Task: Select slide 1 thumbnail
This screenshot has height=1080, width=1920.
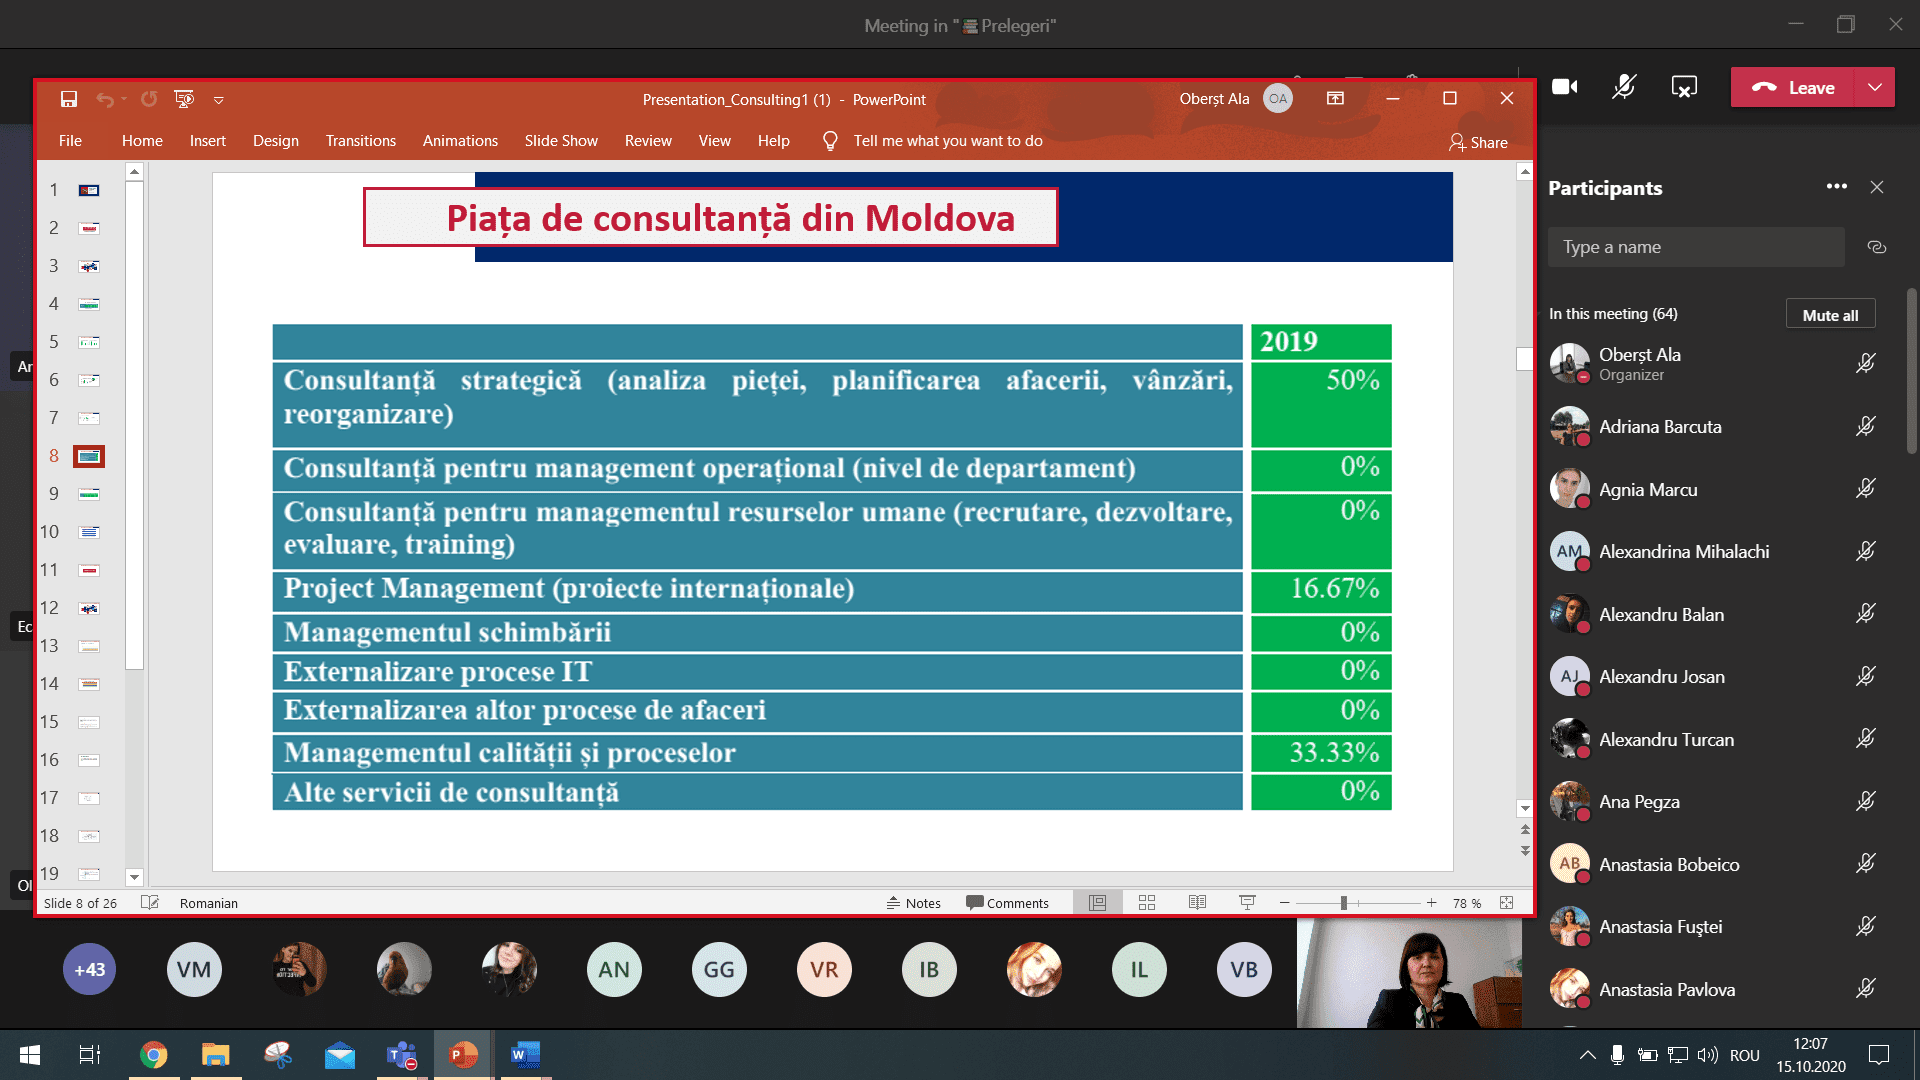Action: coord(89,190)
